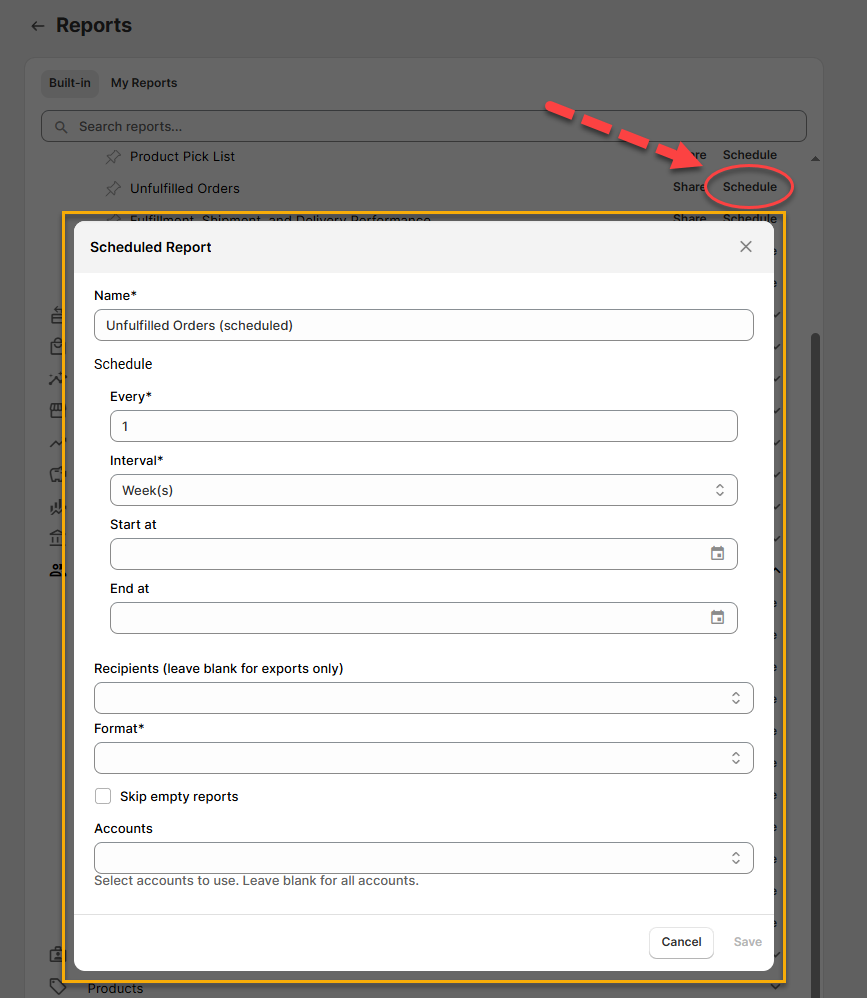Click the back arrow beside Reports
The height and width of the screenshot is (998, 867).
pyautogui.click(x=38, y=26)
